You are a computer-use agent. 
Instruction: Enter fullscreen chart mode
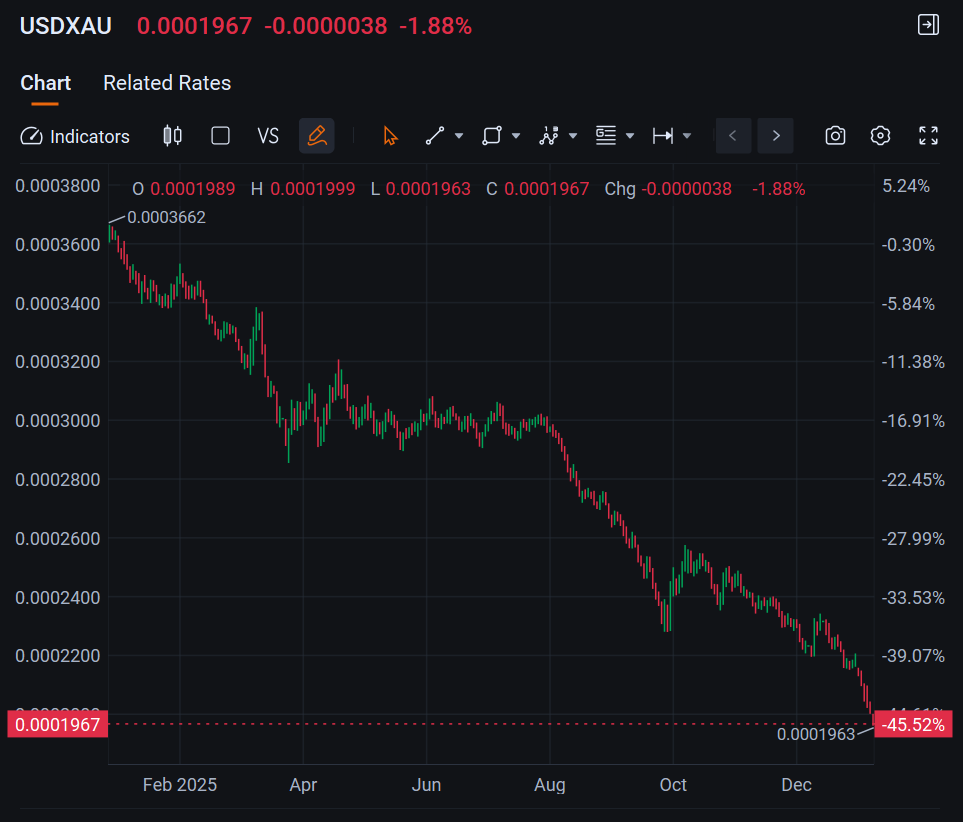(x=928, y=136)
